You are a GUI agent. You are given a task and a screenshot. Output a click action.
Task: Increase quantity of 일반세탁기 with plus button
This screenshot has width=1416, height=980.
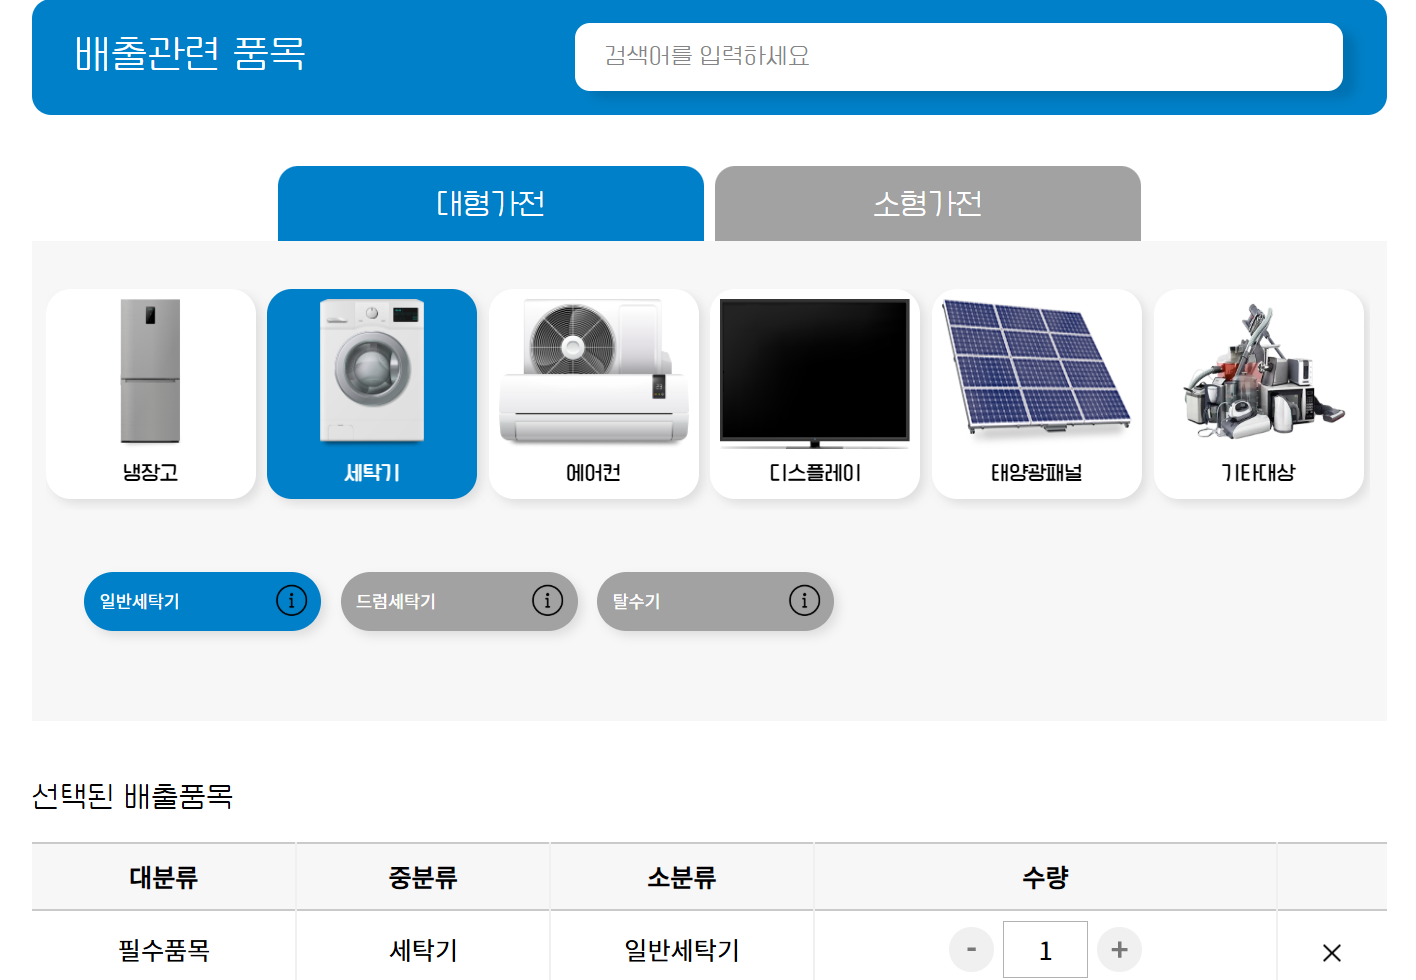tap(1119, 950)
